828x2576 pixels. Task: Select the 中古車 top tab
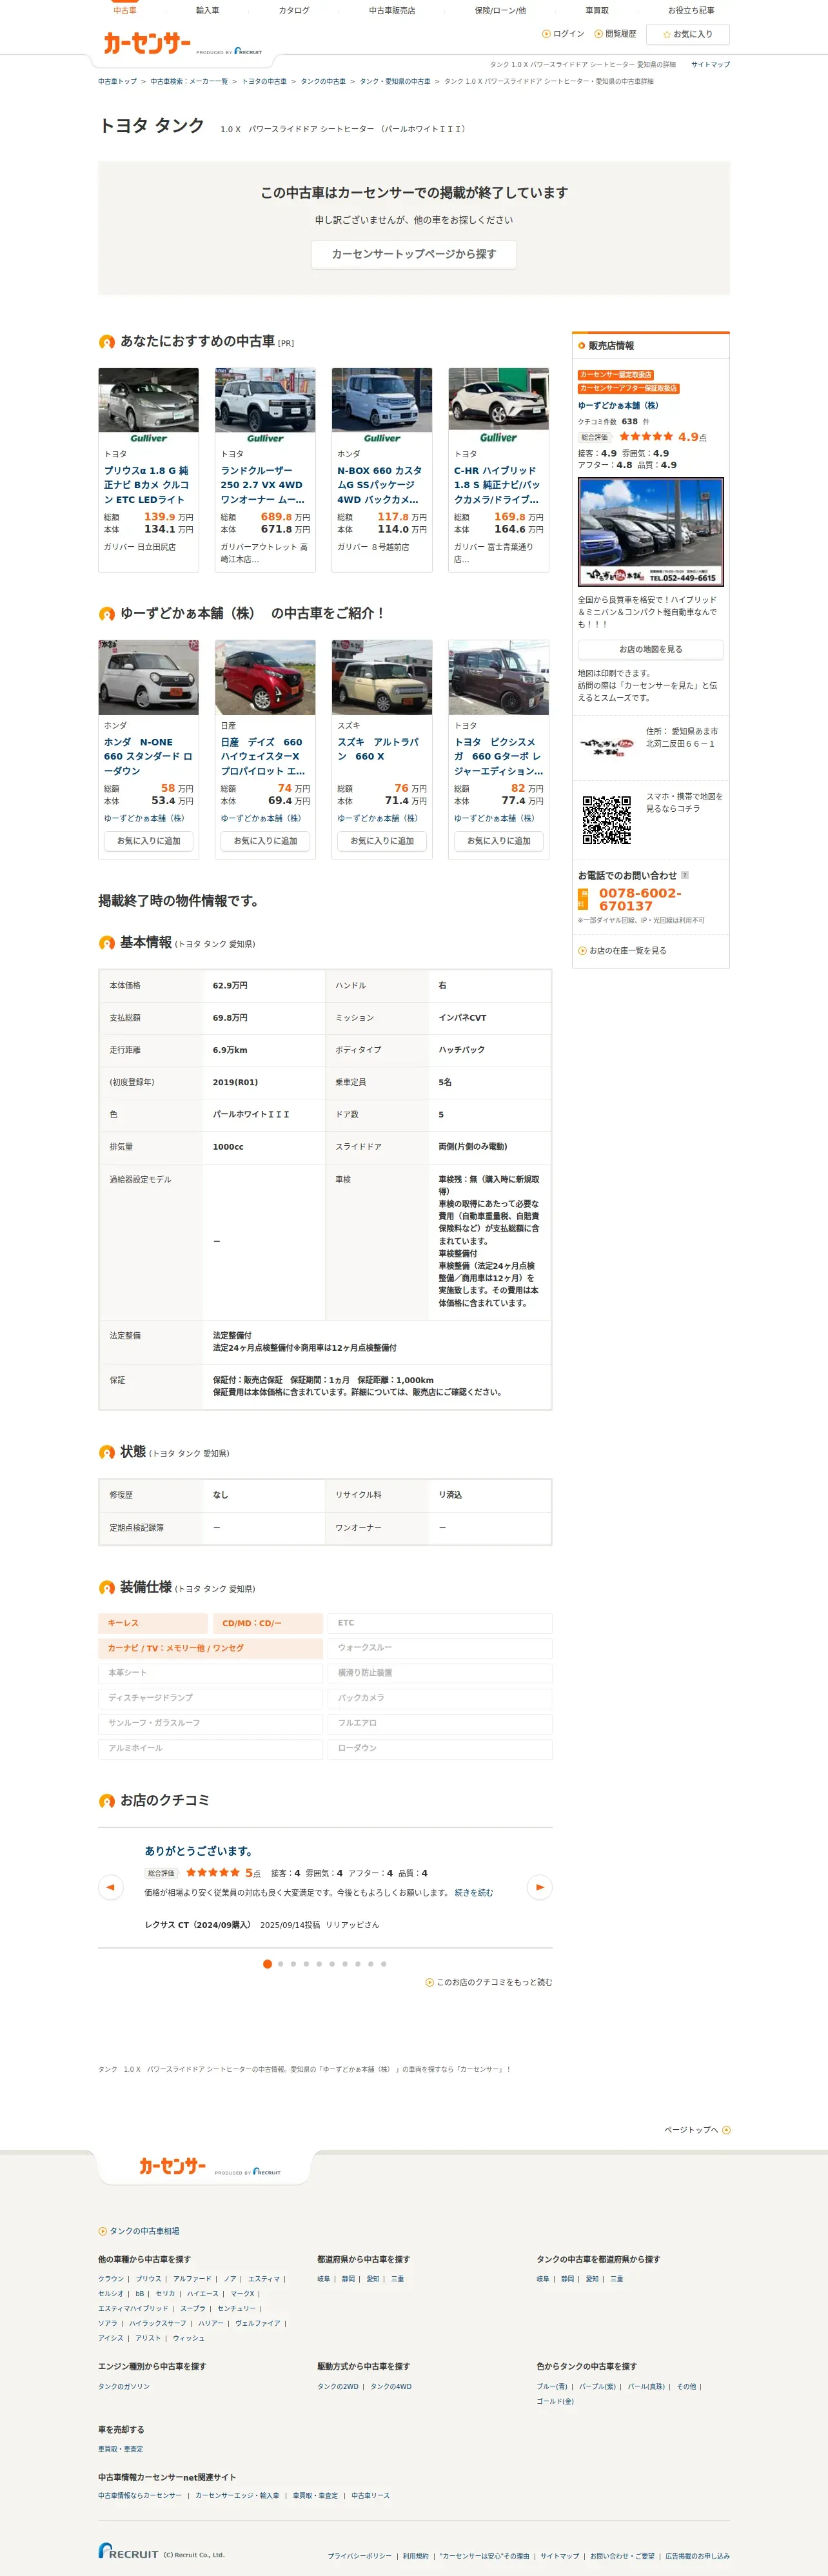click(124, 10)
